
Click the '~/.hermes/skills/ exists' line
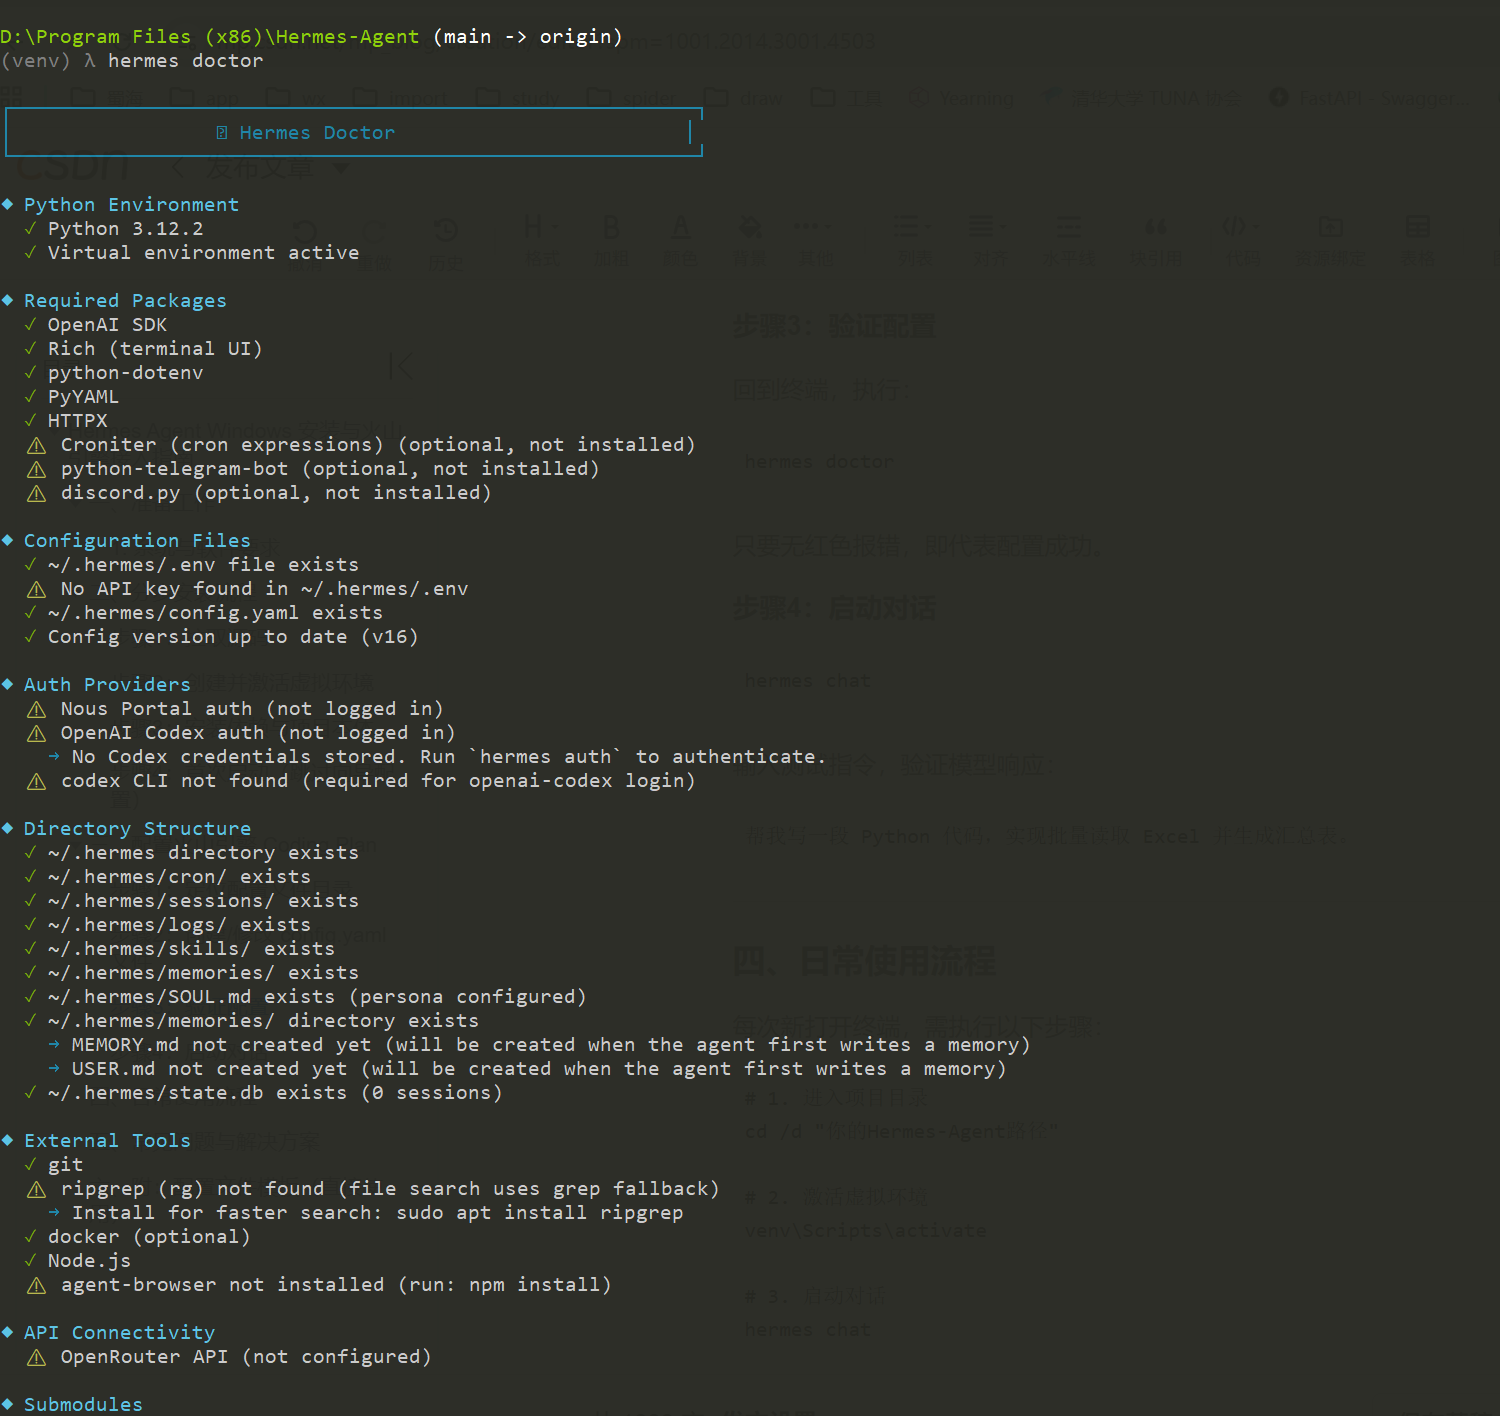(191, 949)
